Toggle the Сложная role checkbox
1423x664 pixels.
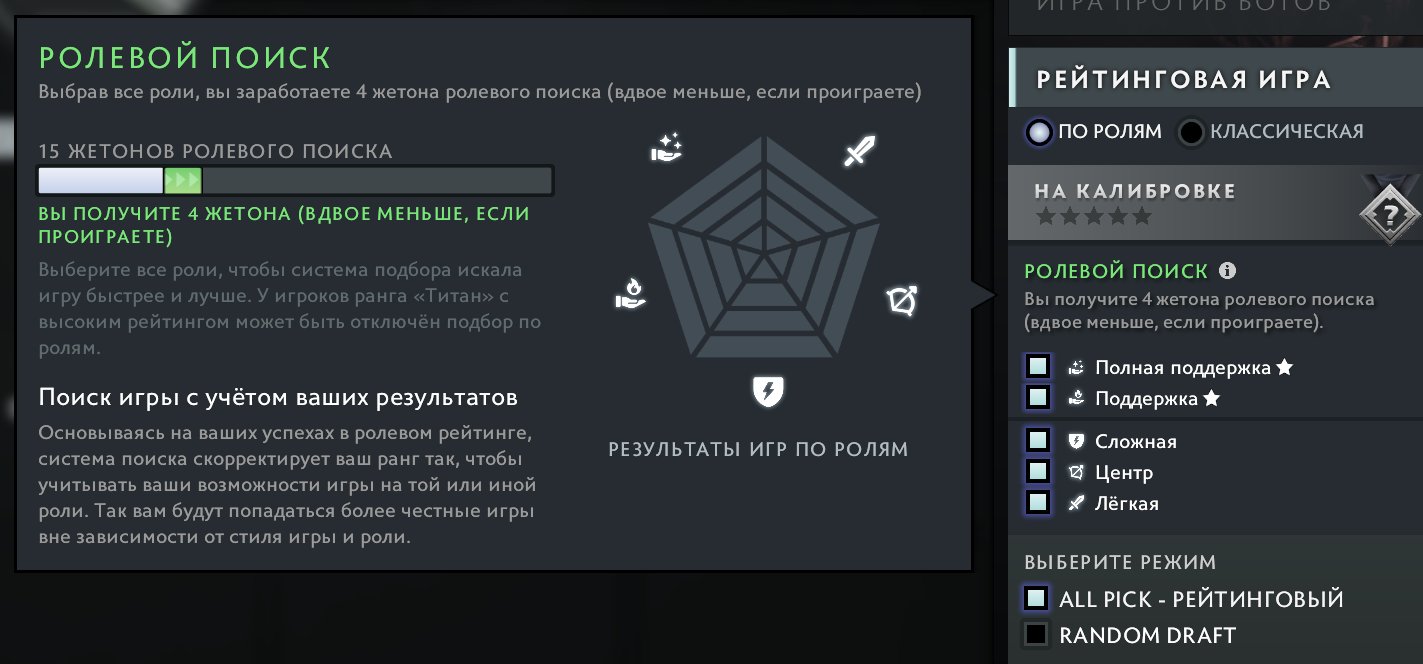(1038, 440)
